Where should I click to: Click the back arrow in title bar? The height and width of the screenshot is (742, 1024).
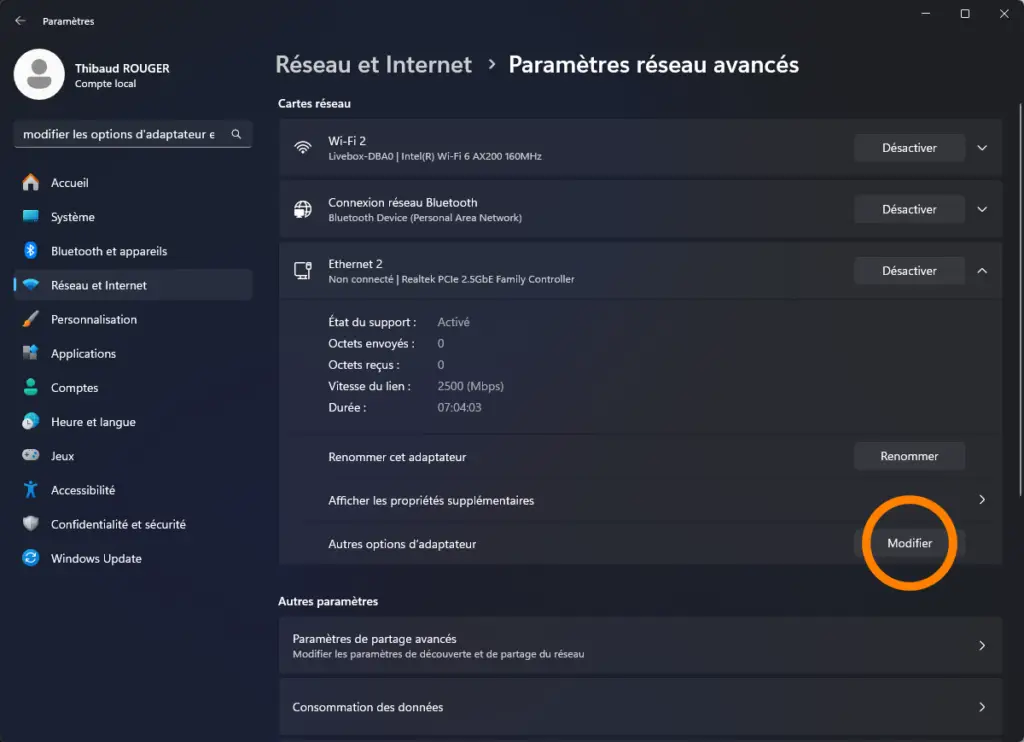(x=20, y=21)
